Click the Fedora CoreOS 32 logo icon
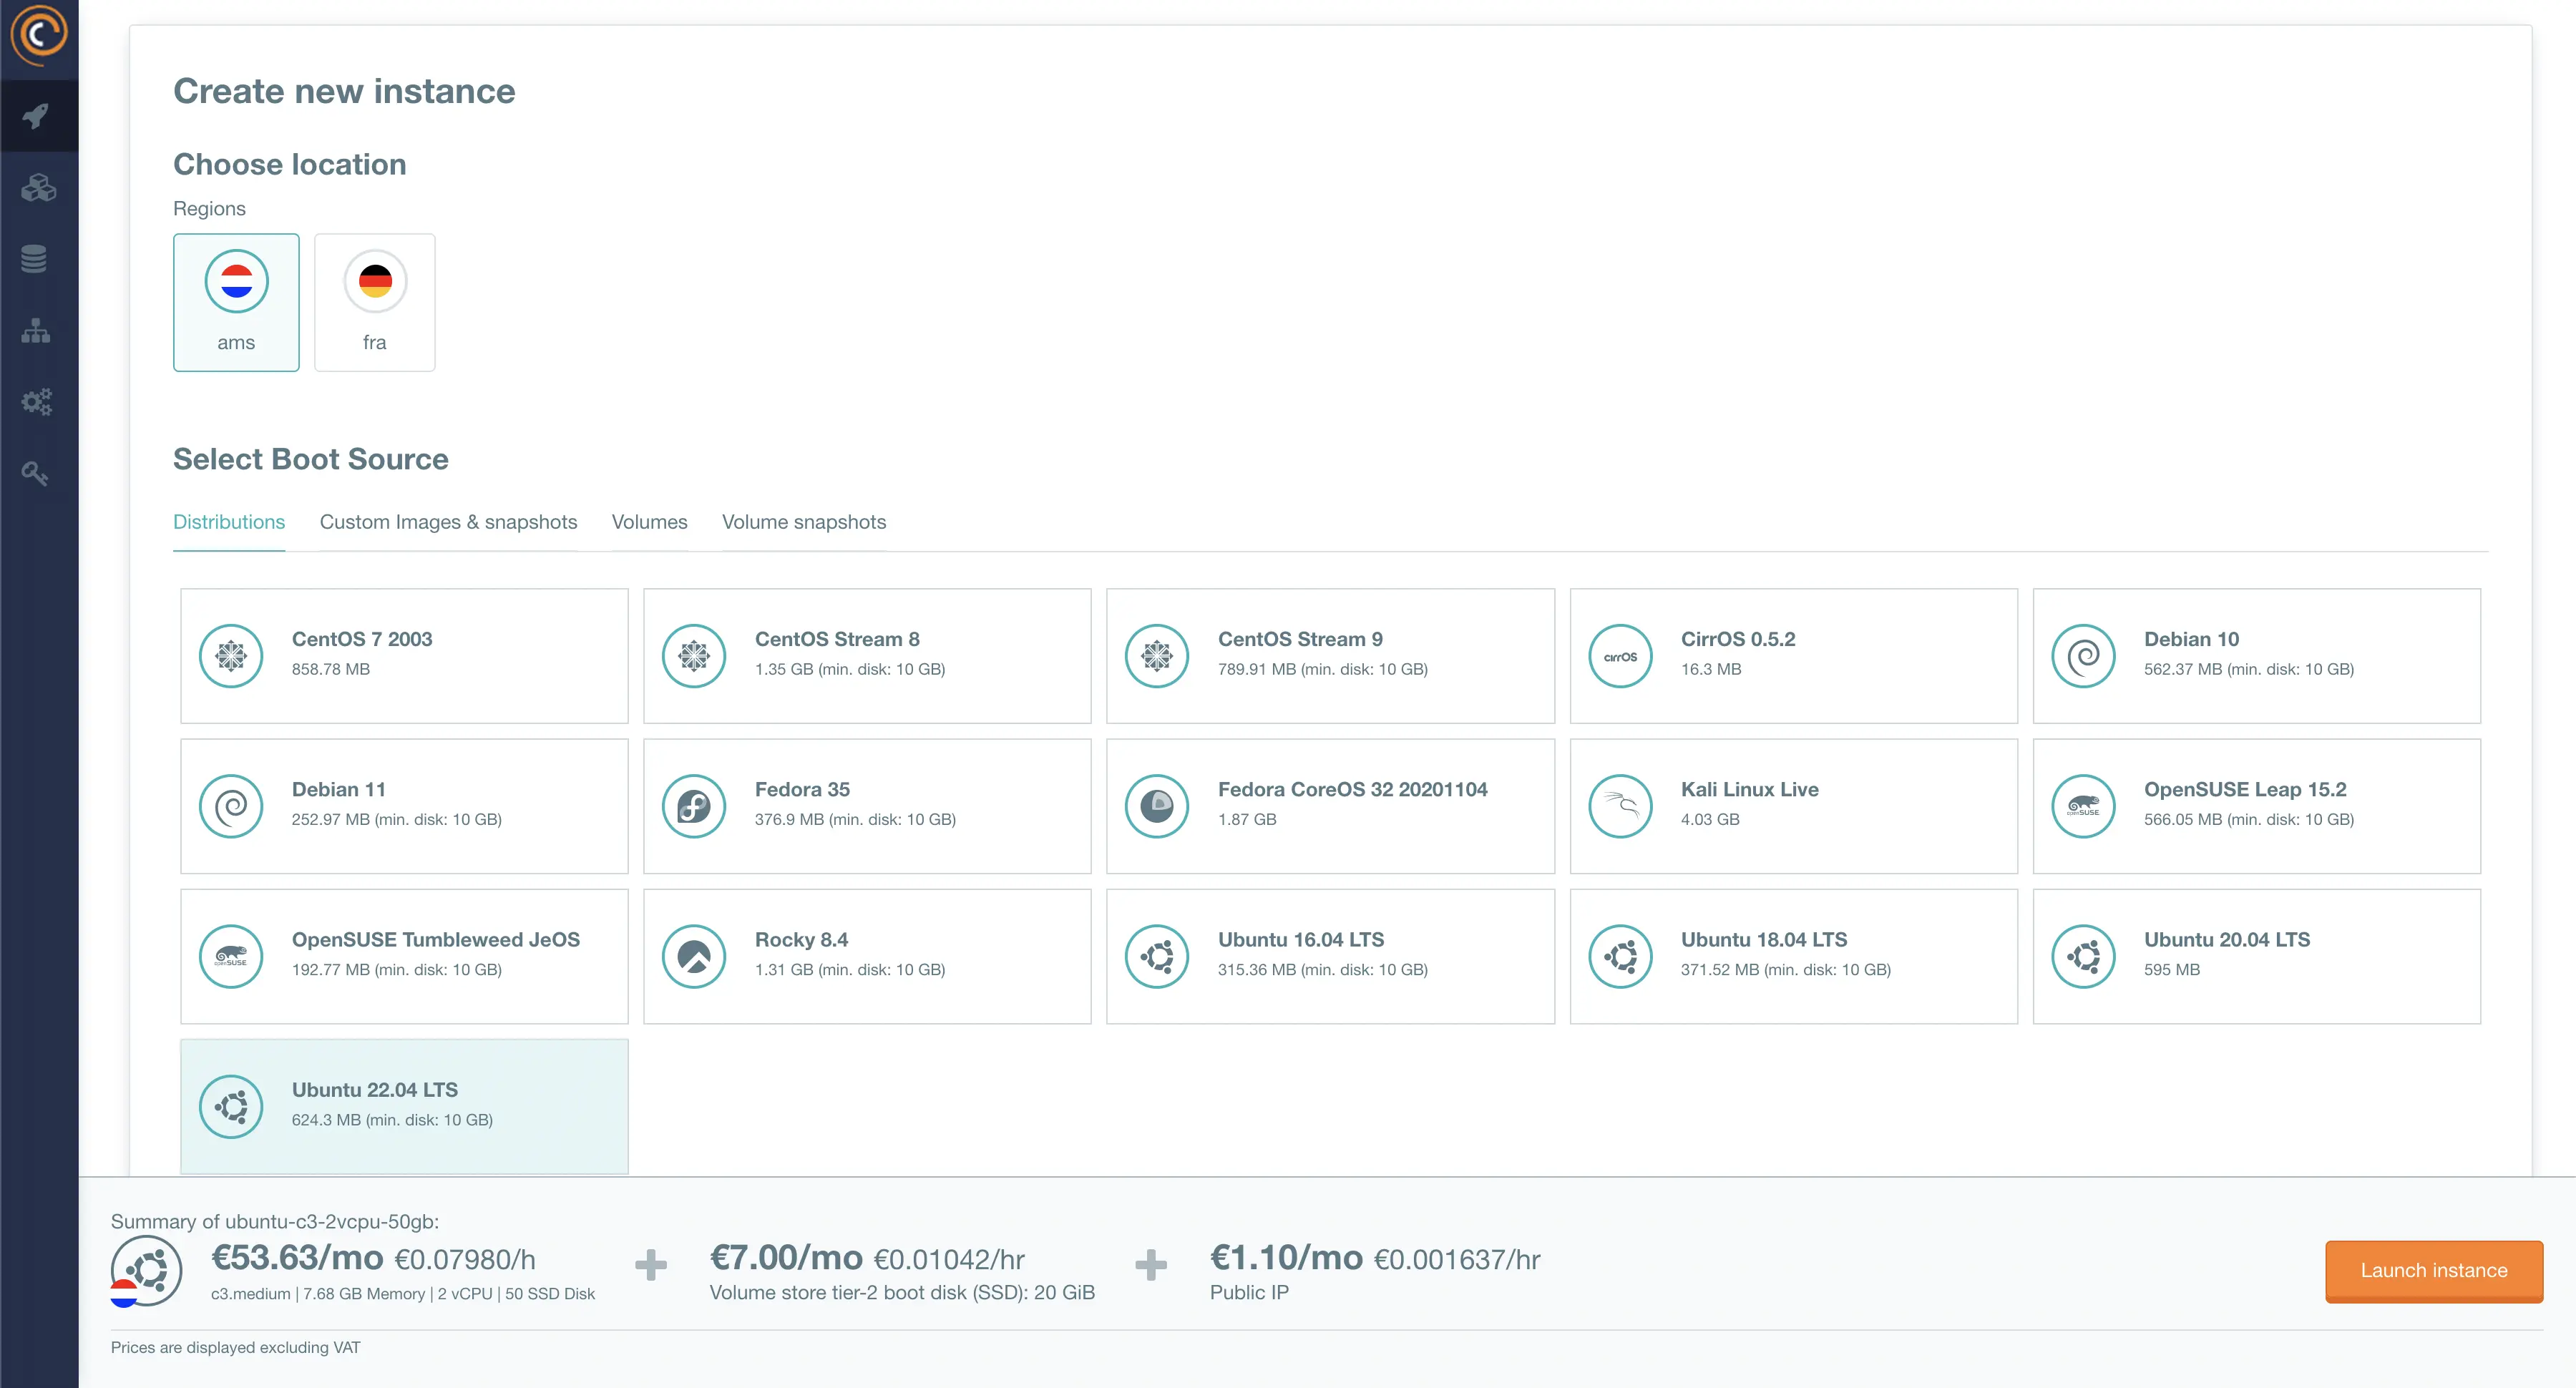This screenshot has height=1388, width=2576. pyautogui.click(x=1157, y=806)
